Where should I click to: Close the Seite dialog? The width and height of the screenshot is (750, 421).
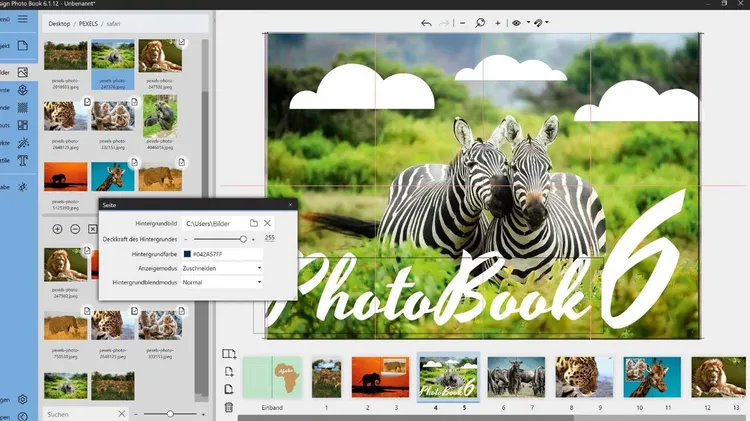click(291, 204)
